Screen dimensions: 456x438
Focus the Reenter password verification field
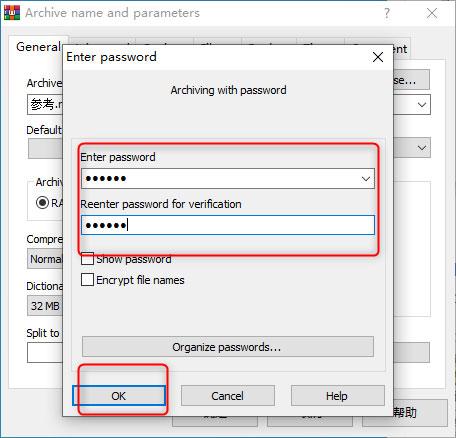coord(228,225)
